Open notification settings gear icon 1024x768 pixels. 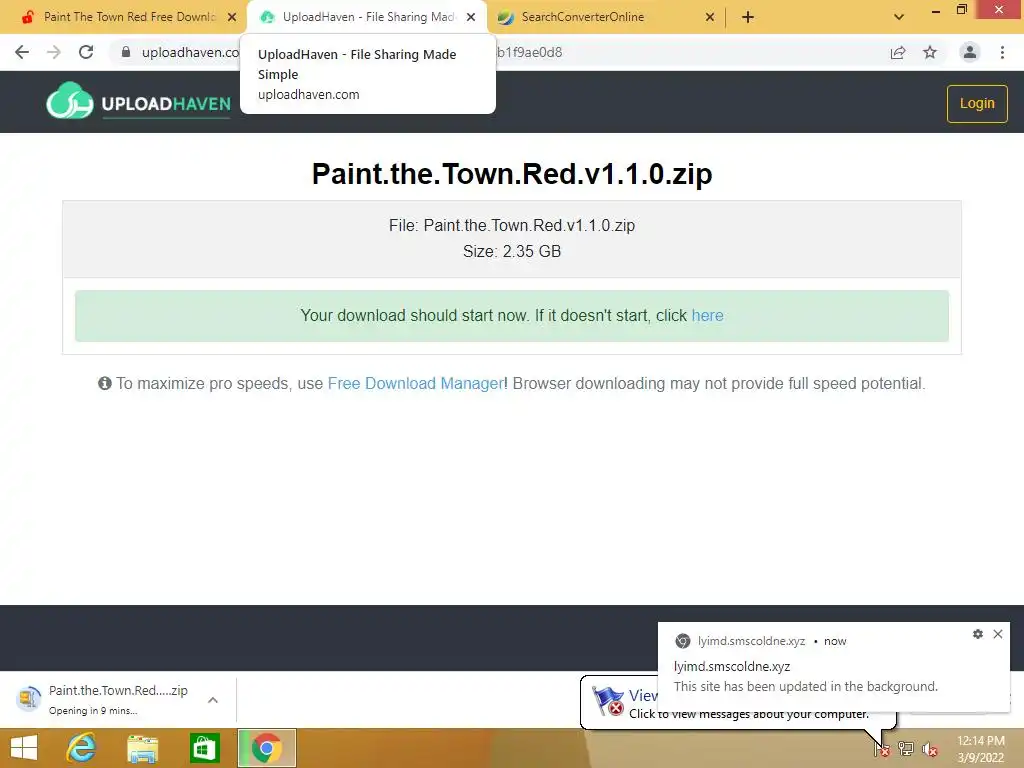(978, 633)
